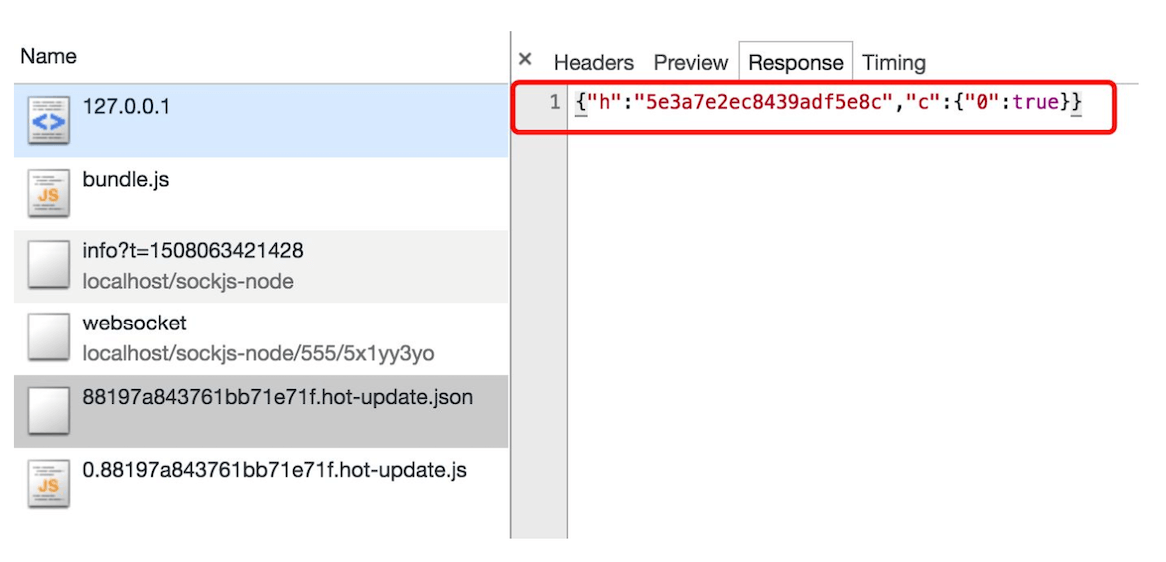
Task: Click the icon beside 88197a843761bb71e71f.hot-update.json
Action: coord(48,411)
